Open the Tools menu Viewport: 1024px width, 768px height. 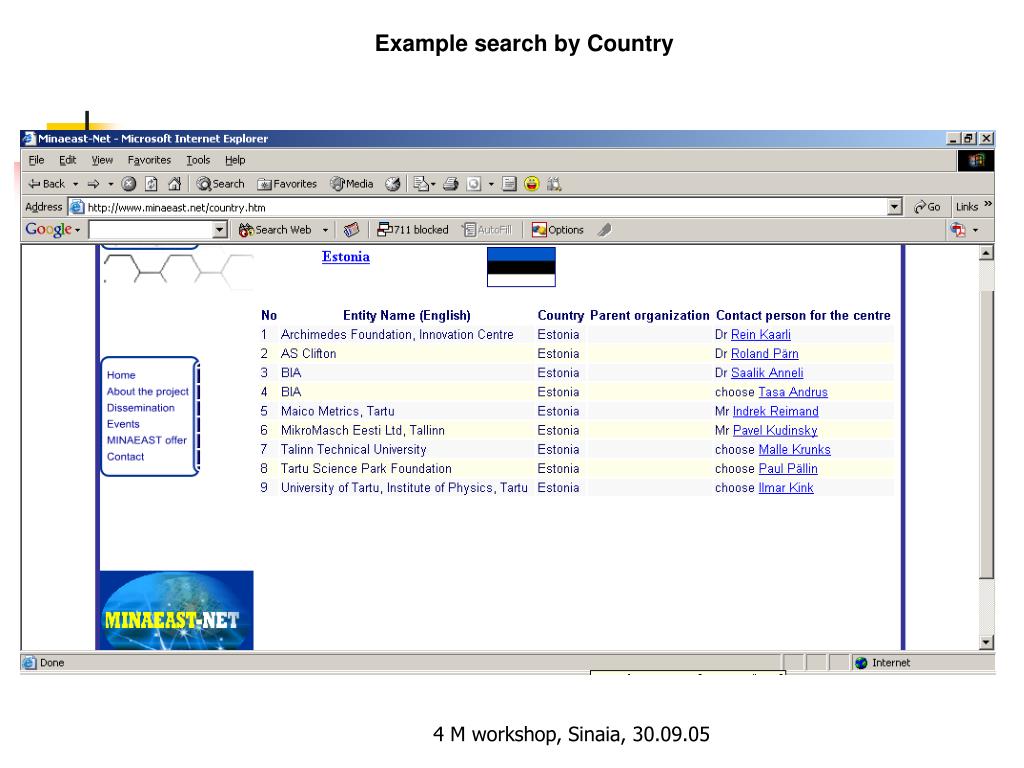click(x=198, y=160)
